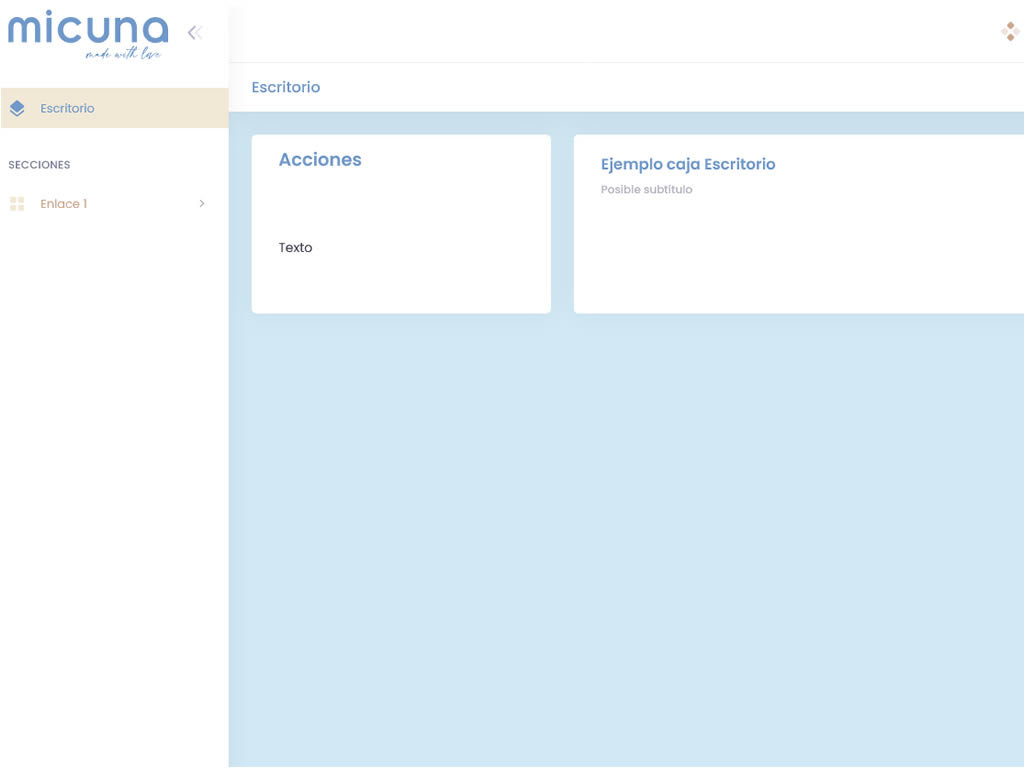The height and width of the screenshot is (768, 1024).
Task: Click the "Posible subtítulo" subtitle text
Action: [x=646, y=190]
